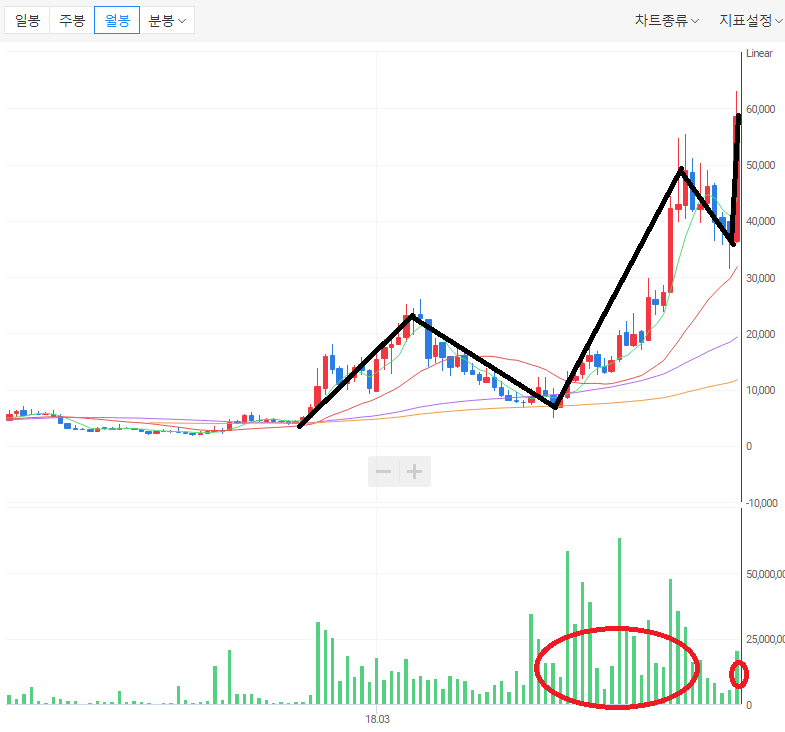Zoom out chart with the minus button
This screenshot has width=785, height=732.
(383, 471)
